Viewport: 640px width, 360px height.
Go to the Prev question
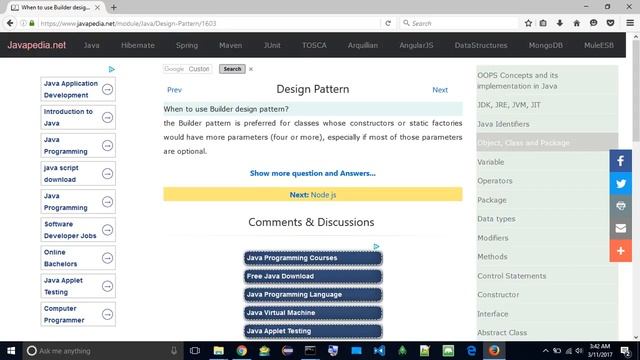pyautogui.click(x=174, y=90)
